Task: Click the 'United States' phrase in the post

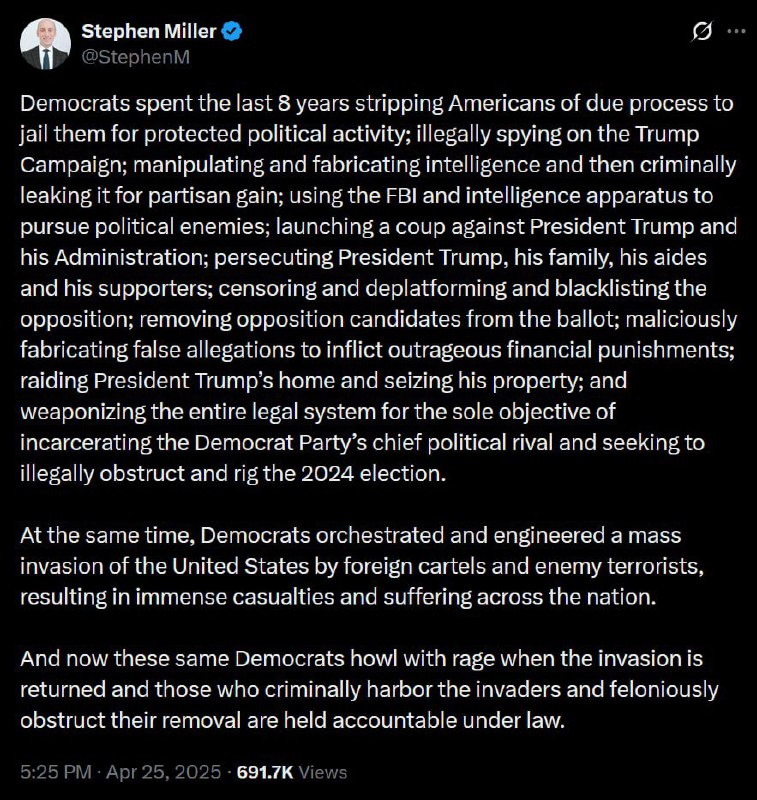Action: [240, 566]
